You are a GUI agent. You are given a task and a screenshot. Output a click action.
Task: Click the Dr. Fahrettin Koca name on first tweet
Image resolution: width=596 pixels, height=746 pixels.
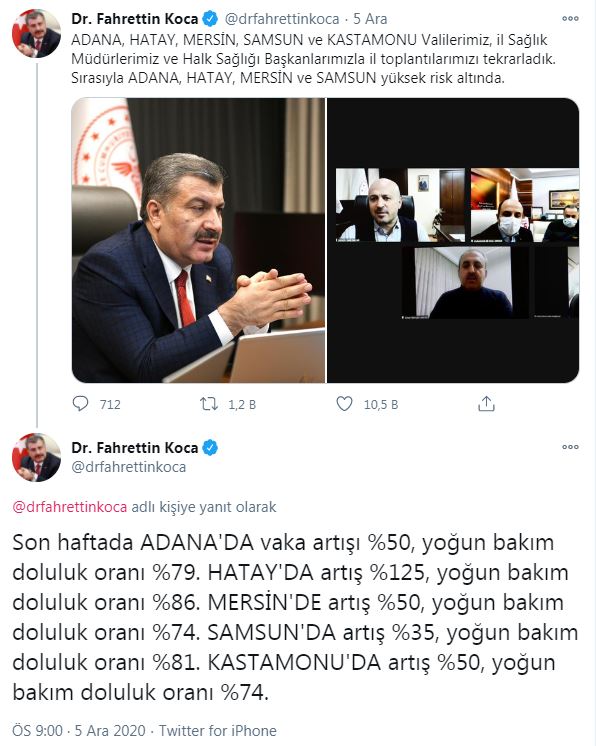[x=135, y=19]
